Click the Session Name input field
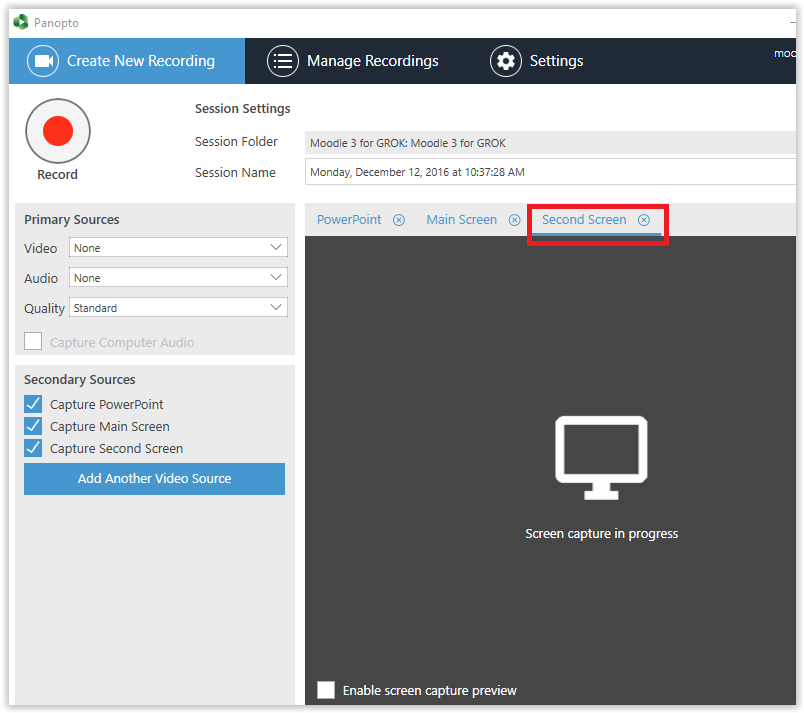This screenshot has width=804, height=713. pyautogui.click(x=550, y=172)
